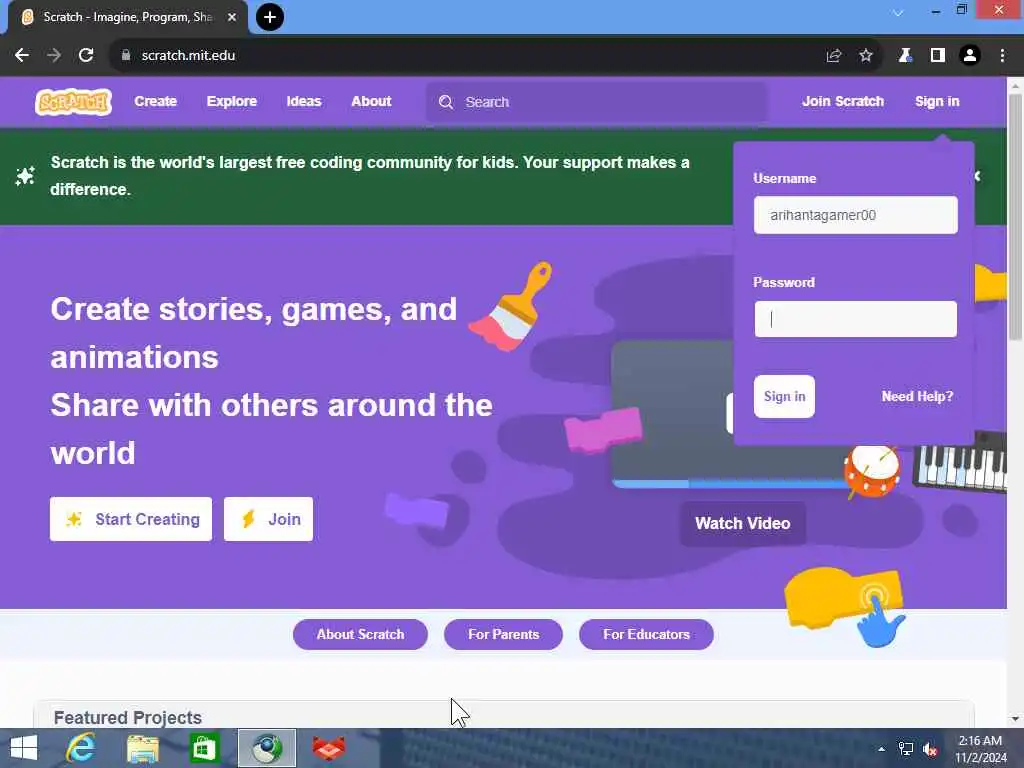Click the tab search chevron in title bar

click(898, 12)
